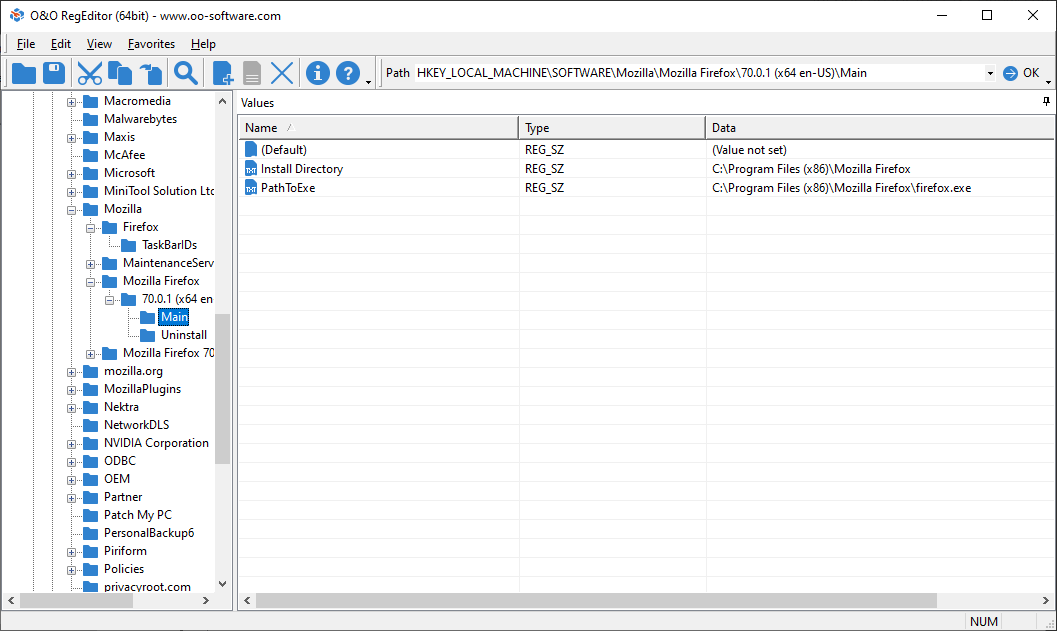
Task: Expand the Microsoft tree node
Action: coord(71,175)
